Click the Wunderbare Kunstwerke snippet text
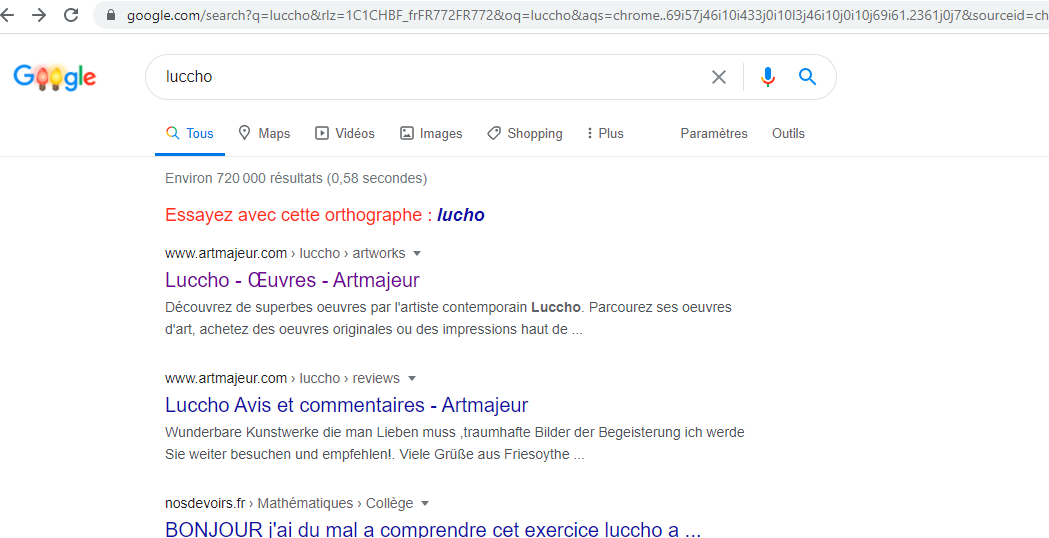Image resolution: width=1049 pixels, height=538 pixels. pos(455,443)
